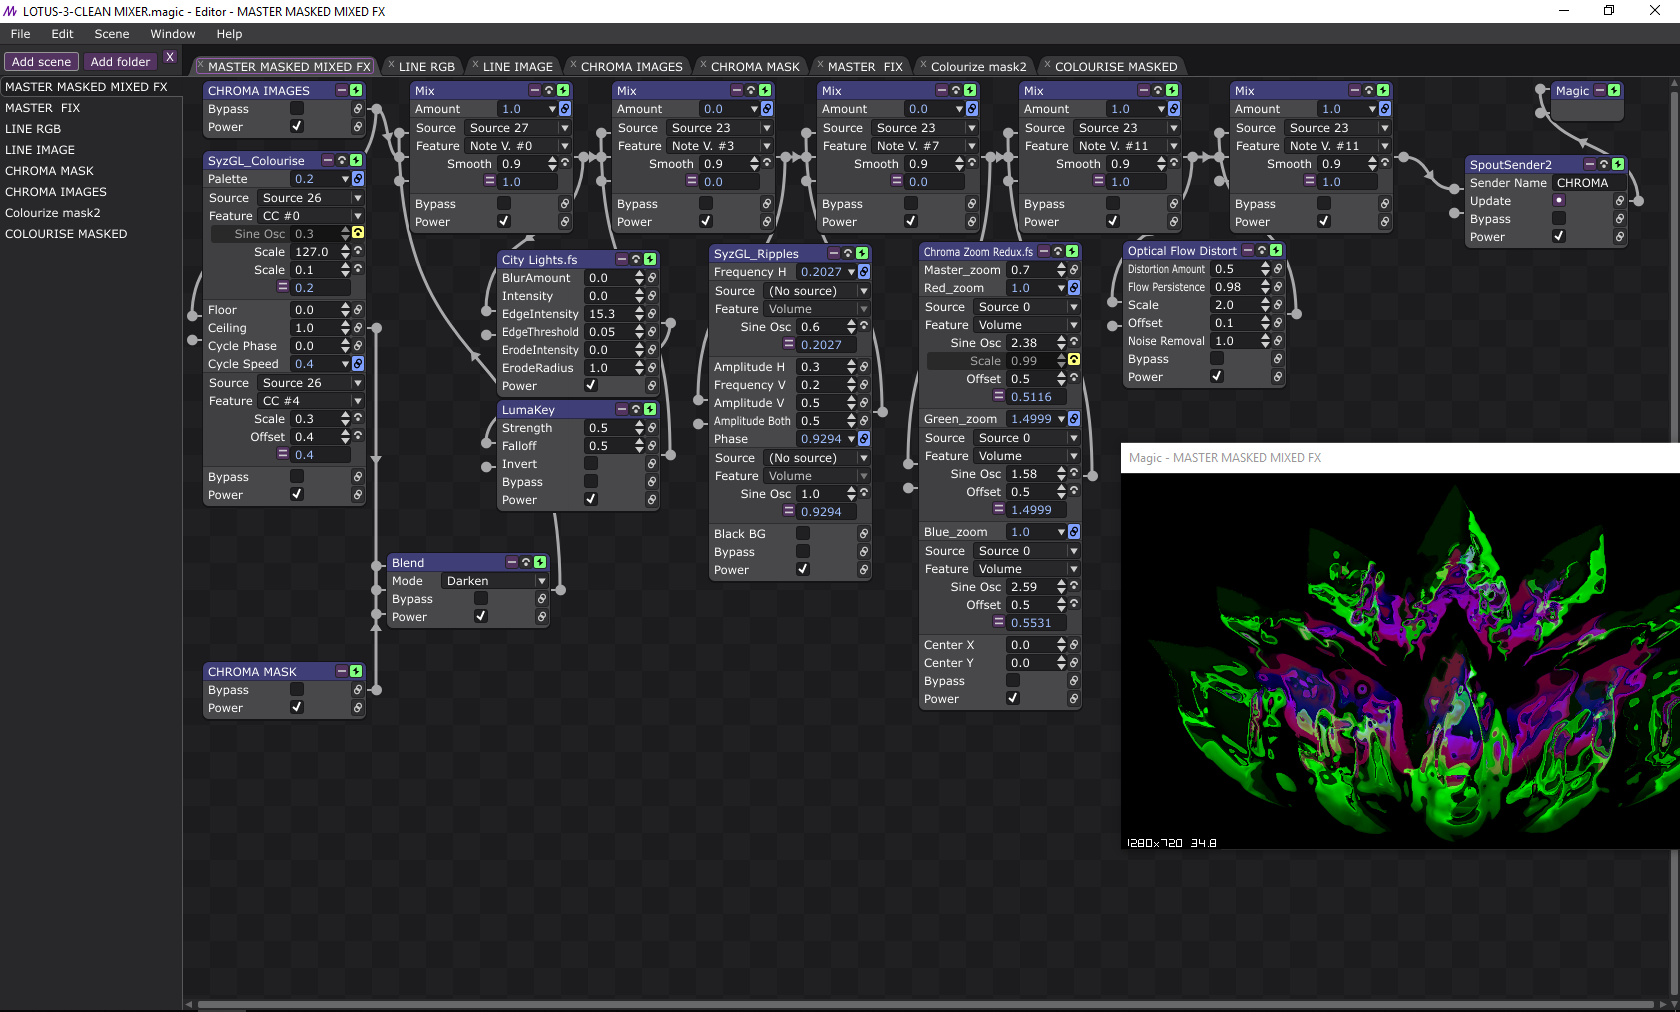Click the link icon beside Master_zoom

1074,270
